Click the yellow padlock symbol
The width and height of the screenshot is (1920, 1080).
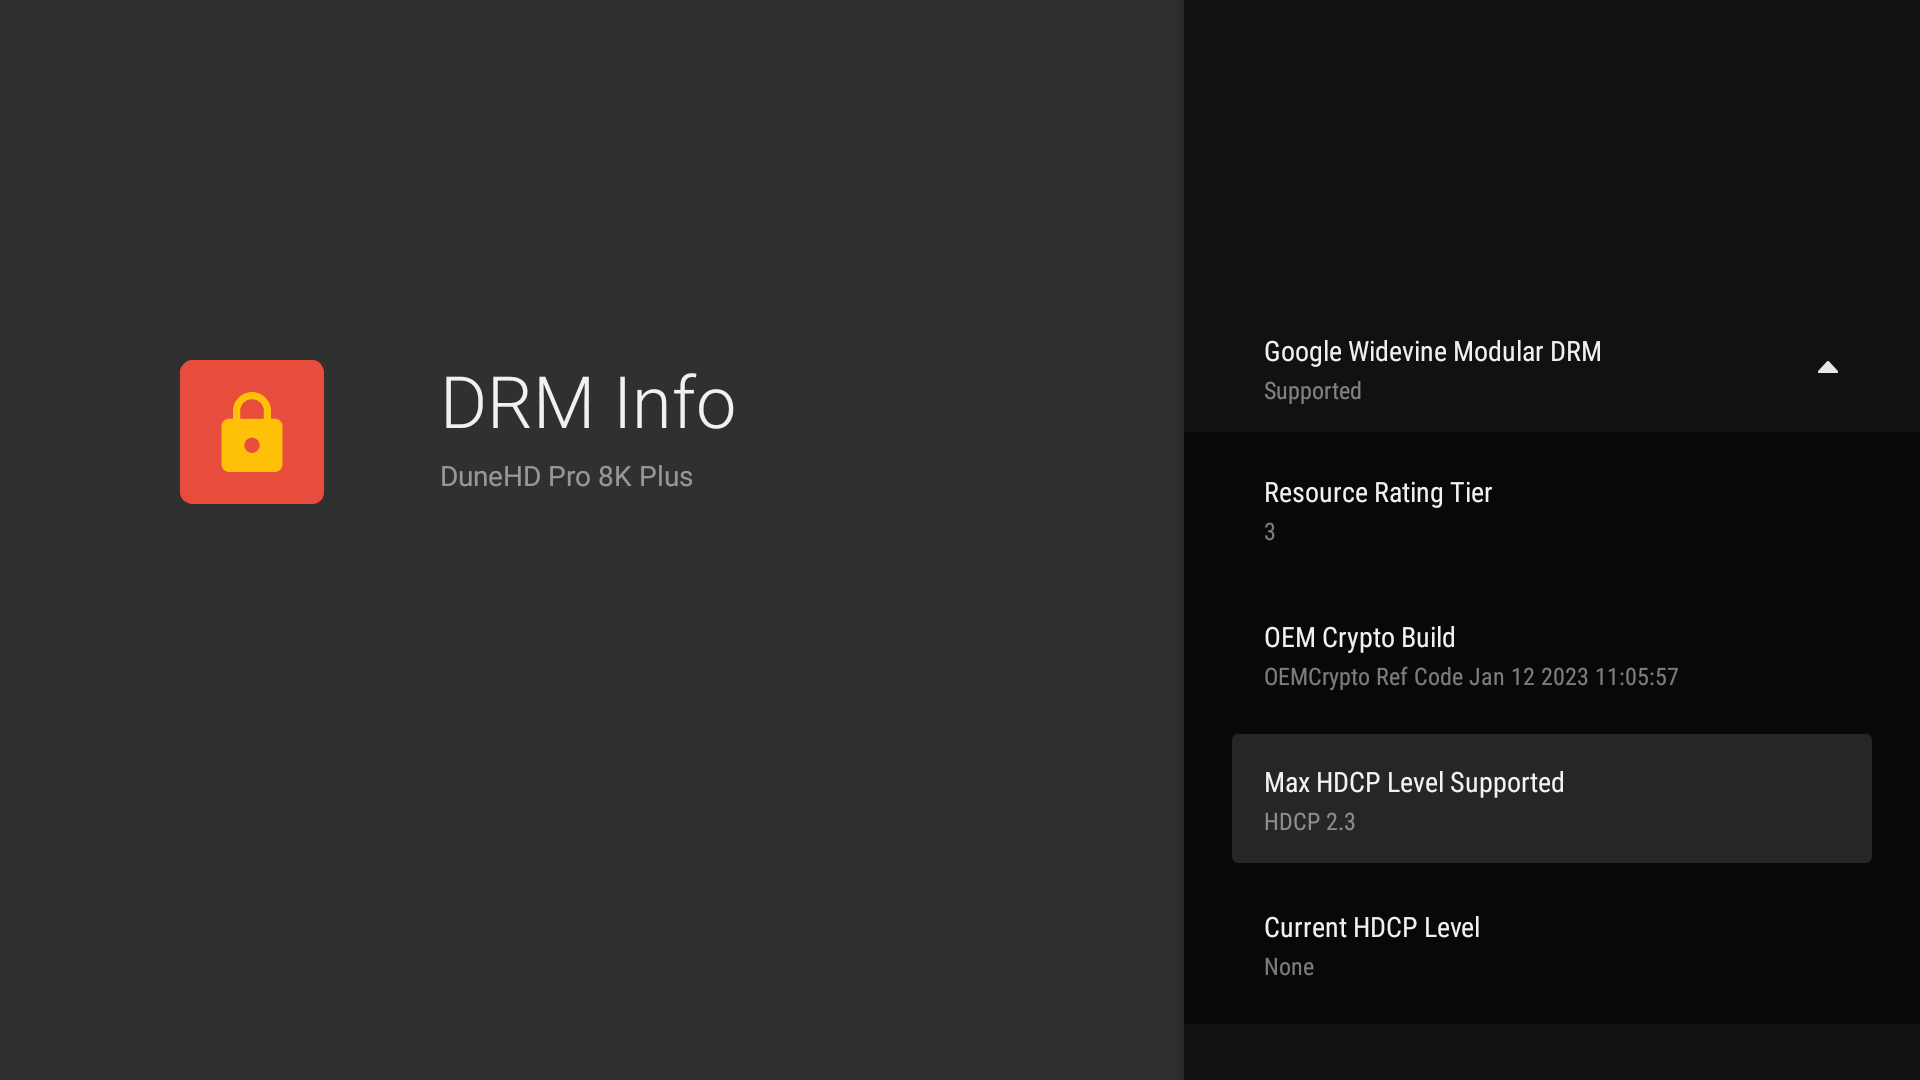[252, 433]
